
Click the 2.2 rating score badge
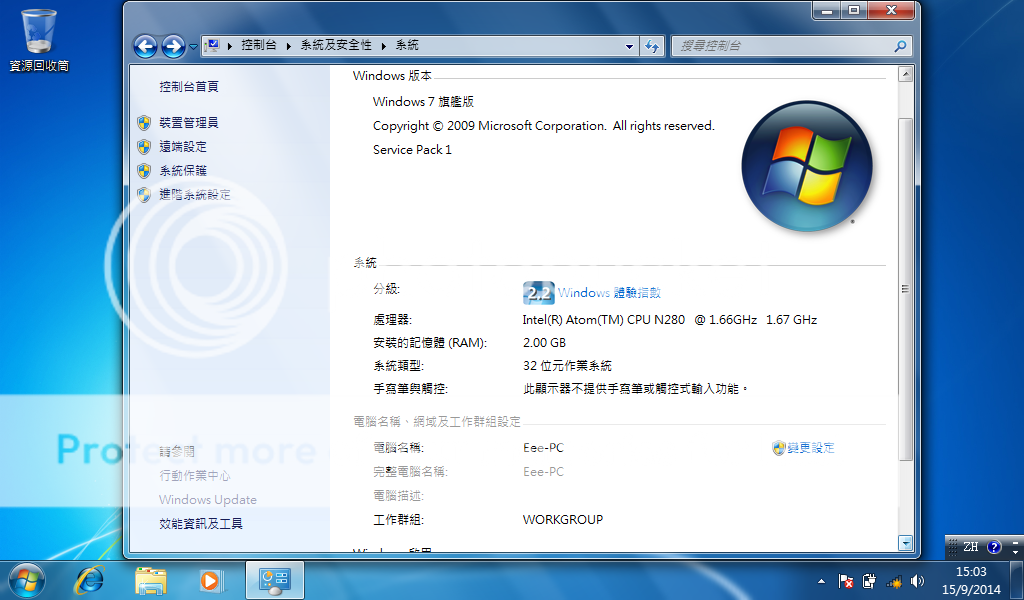tap(539, 292)
